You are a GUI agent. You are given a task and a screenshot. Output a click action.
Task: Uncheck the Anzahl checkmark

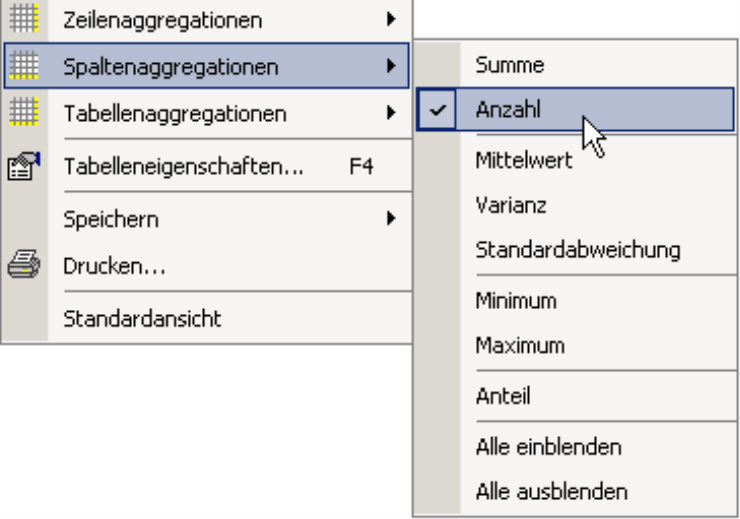tap(437, 109)
